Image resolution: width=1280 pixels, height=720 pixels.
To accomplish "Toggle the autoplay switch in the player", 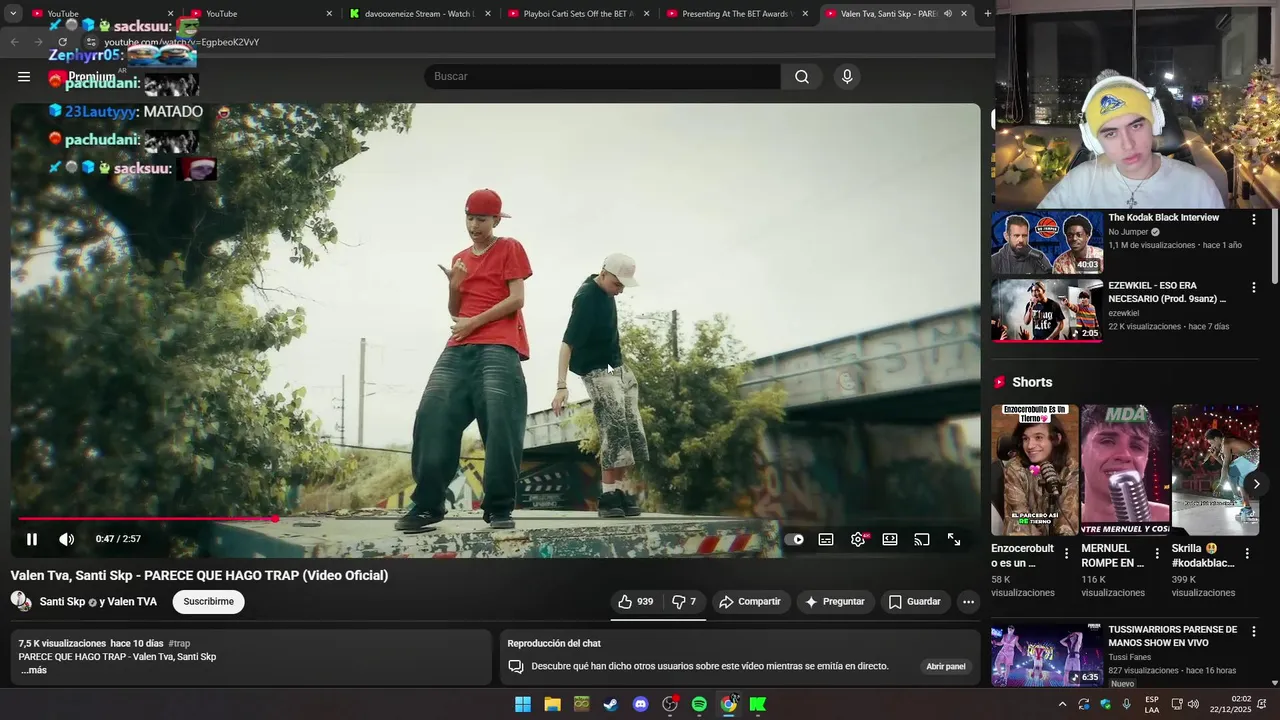I will [794, 539].
